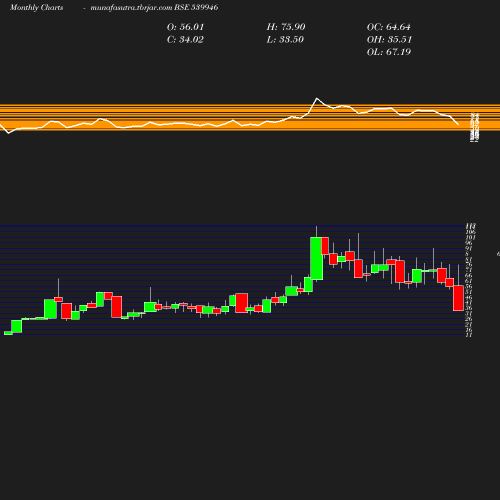Click the "OC: 64.64" reading

(389, 27)
